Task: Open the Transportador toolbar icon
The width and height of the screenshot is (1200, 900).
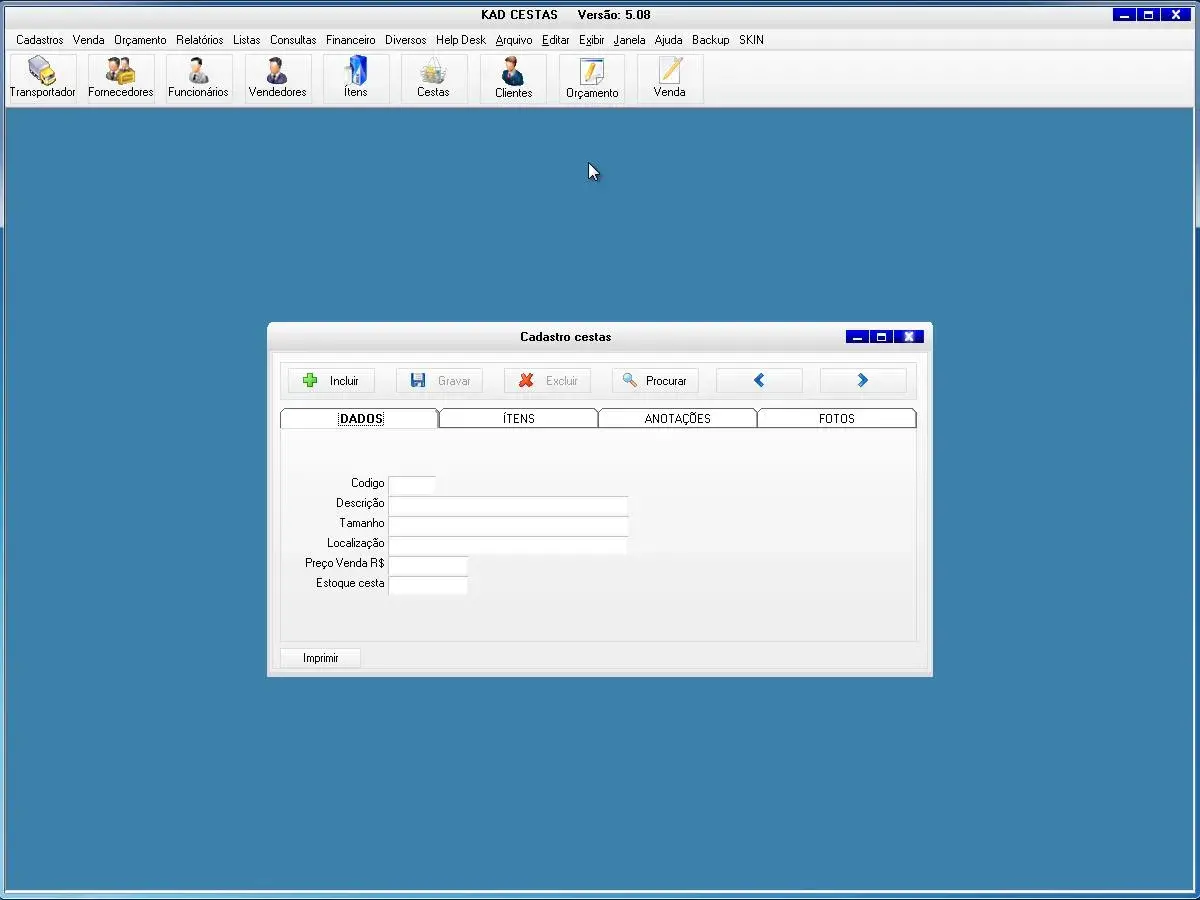Action: (x=42, y=78)
